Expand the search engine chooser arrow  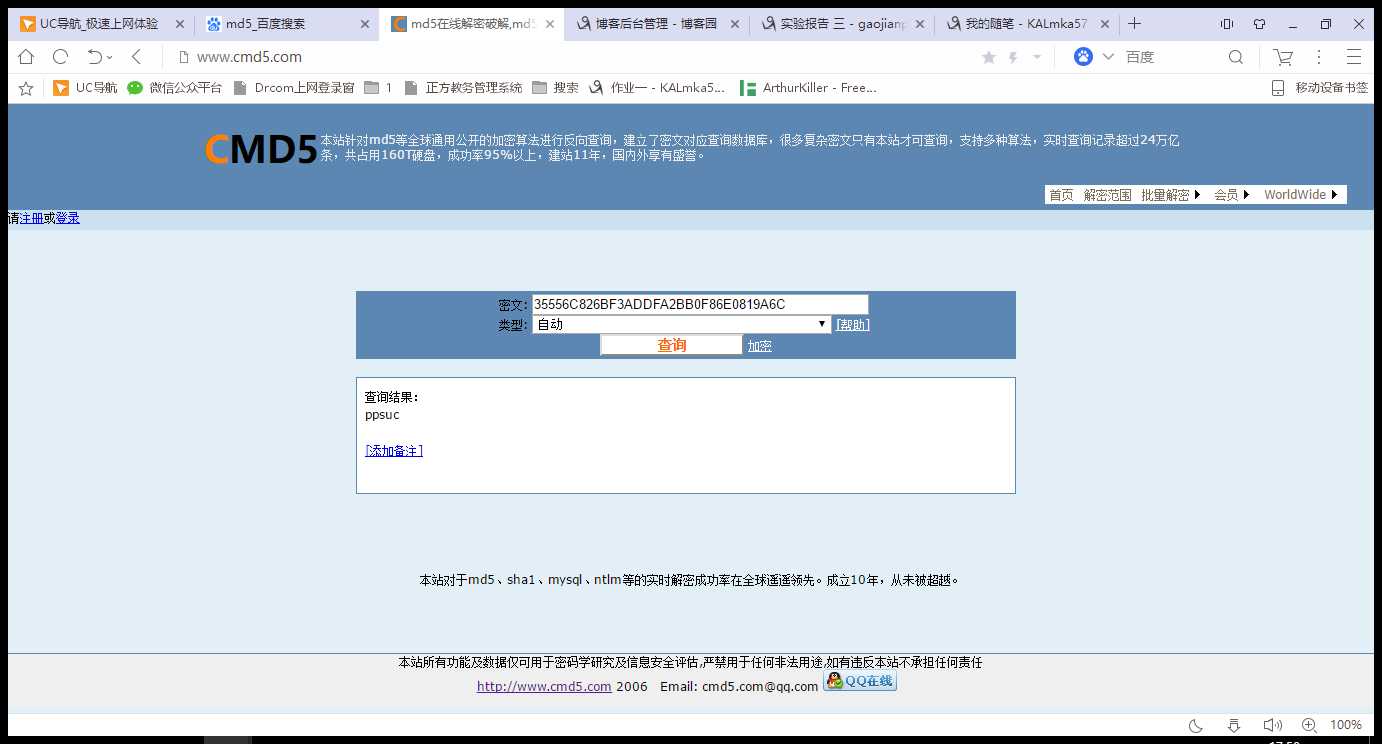[1108, 57]
